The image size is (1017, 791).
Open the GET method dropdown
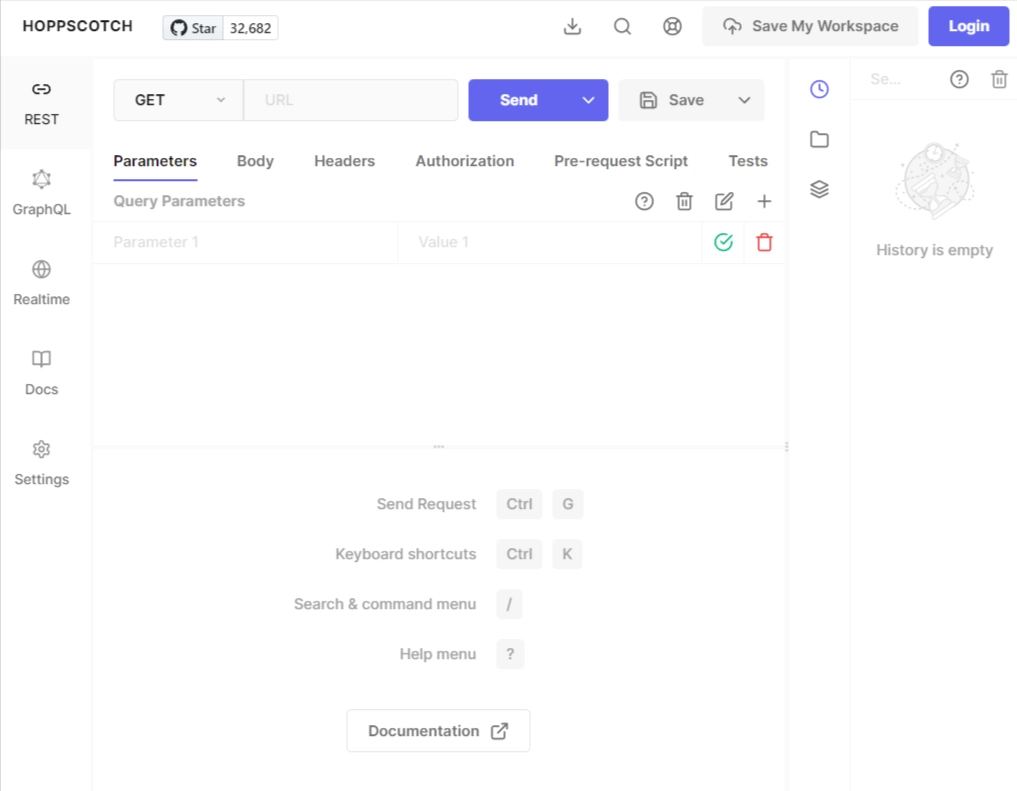[x=178, y=100]
